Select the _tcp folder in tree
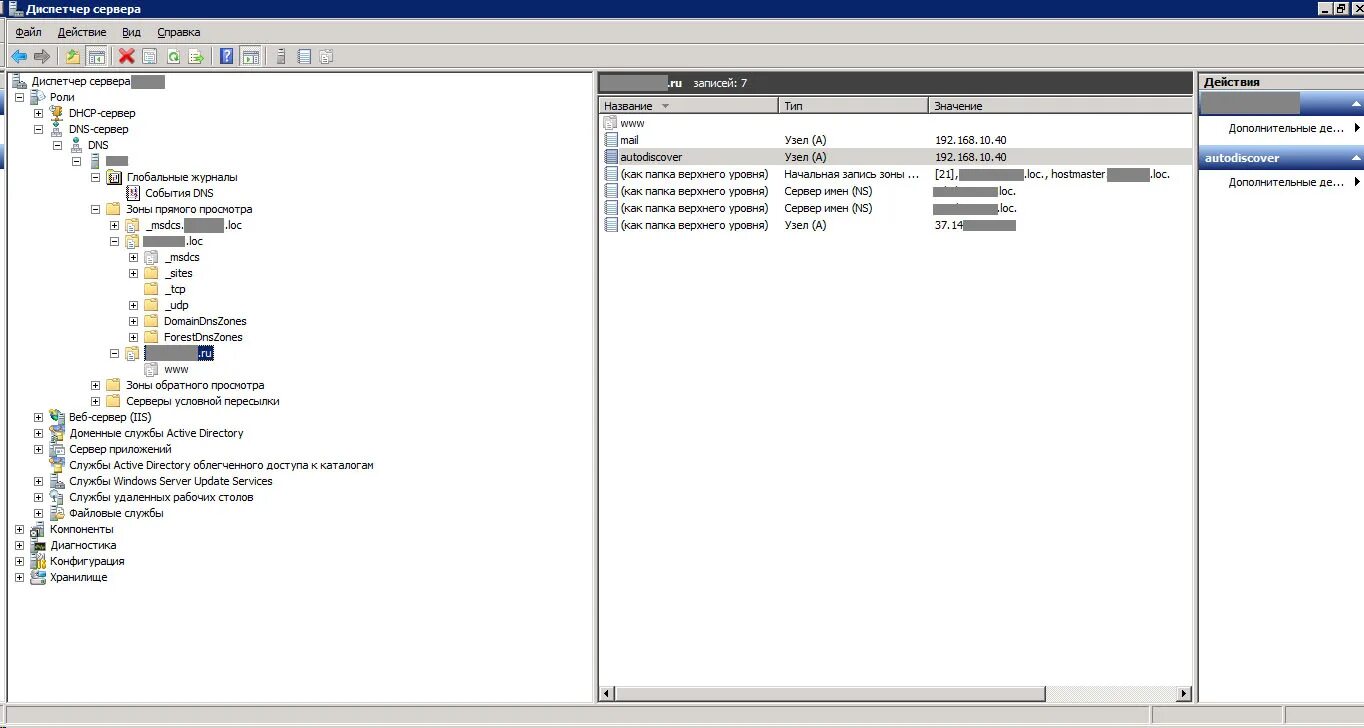 175,289
